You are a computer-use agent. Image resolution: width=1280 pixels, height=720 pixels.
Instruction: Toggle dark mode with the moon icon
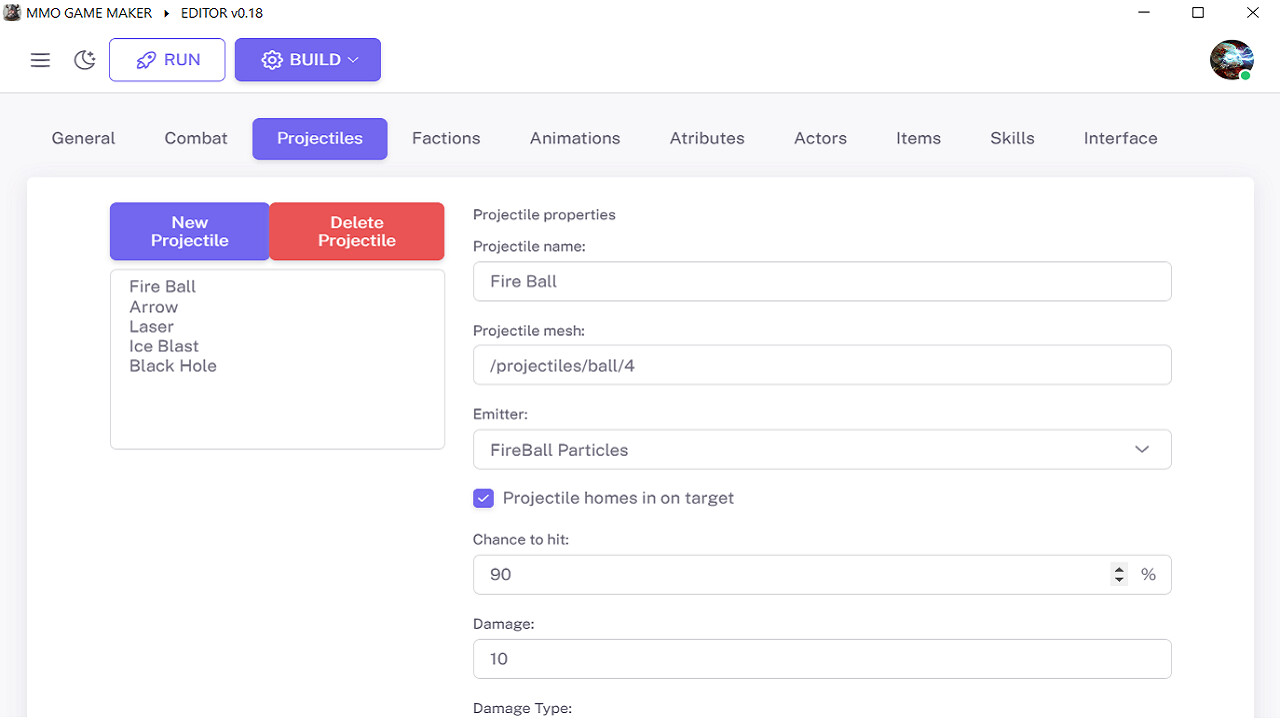coord(84,59)
